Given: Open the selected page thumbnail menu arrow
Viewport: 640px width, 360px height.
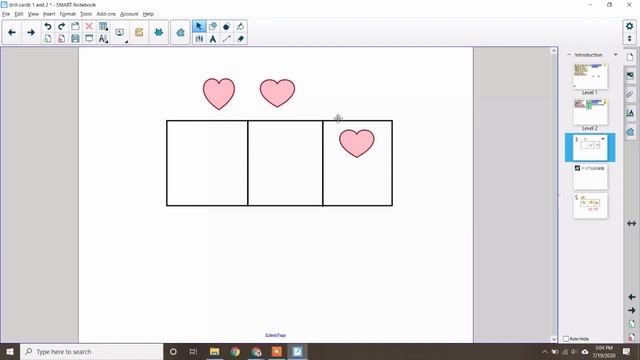Looking at the screenshot, I should [x=603, y=139].
